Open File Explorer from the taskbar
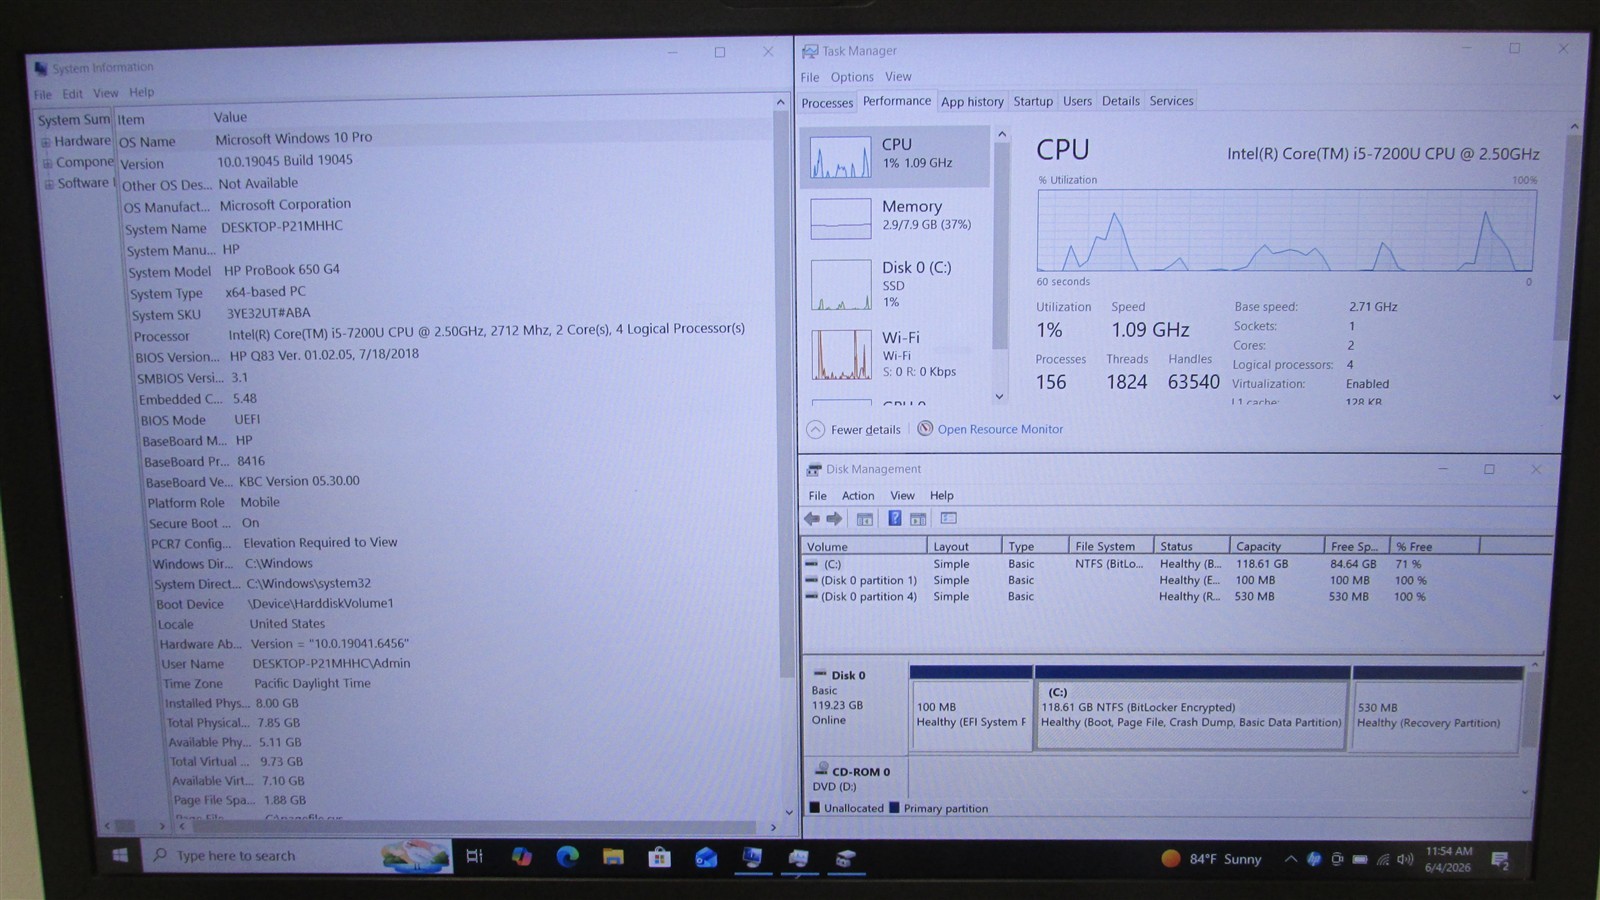 point(613,857)
